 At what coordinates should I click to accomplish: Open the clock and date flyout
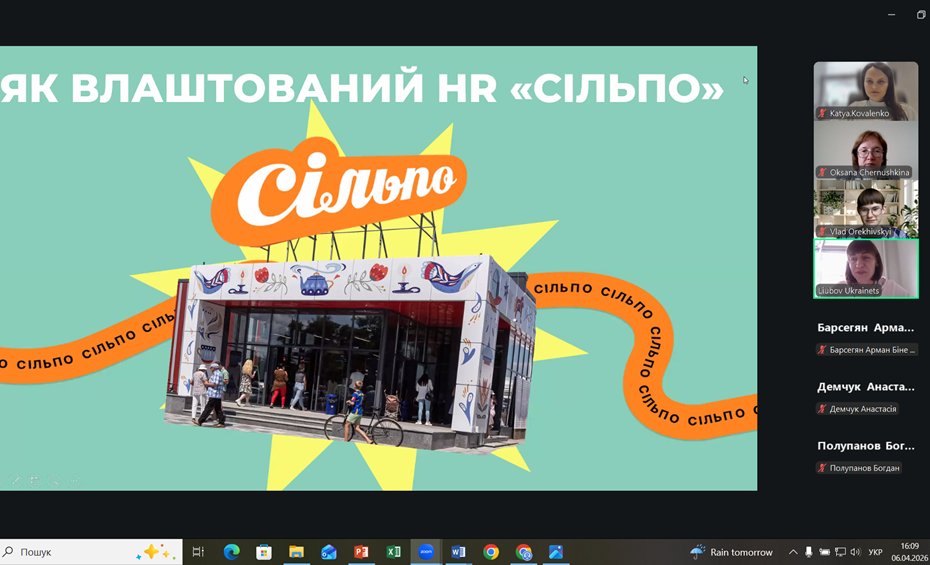pos(908,552)
